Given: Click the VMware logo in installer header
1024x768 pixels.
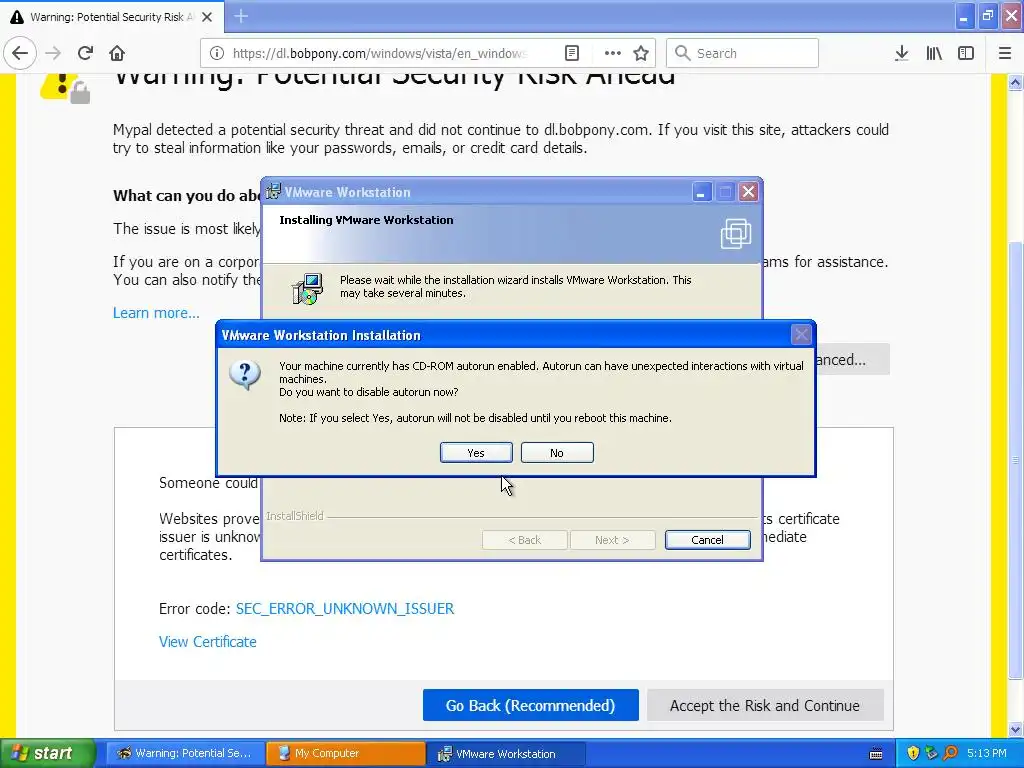Looking at the screenshot, I should [736, 233].
